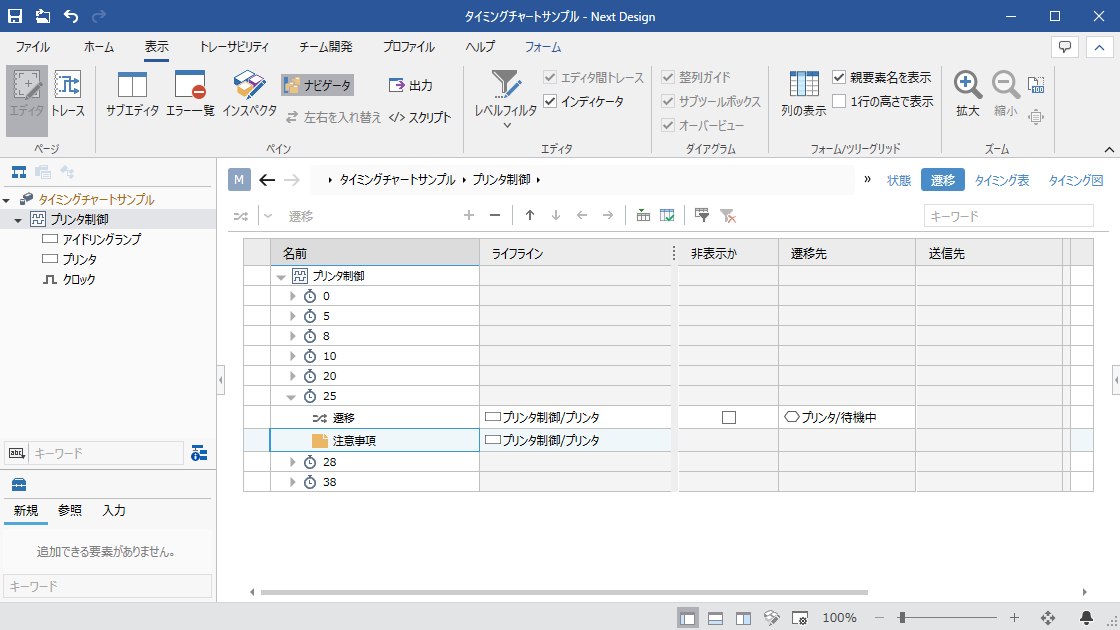Collapse プリンタ制御 in navigator tree
1120x630 pixels.
click(x=18, y=220)
